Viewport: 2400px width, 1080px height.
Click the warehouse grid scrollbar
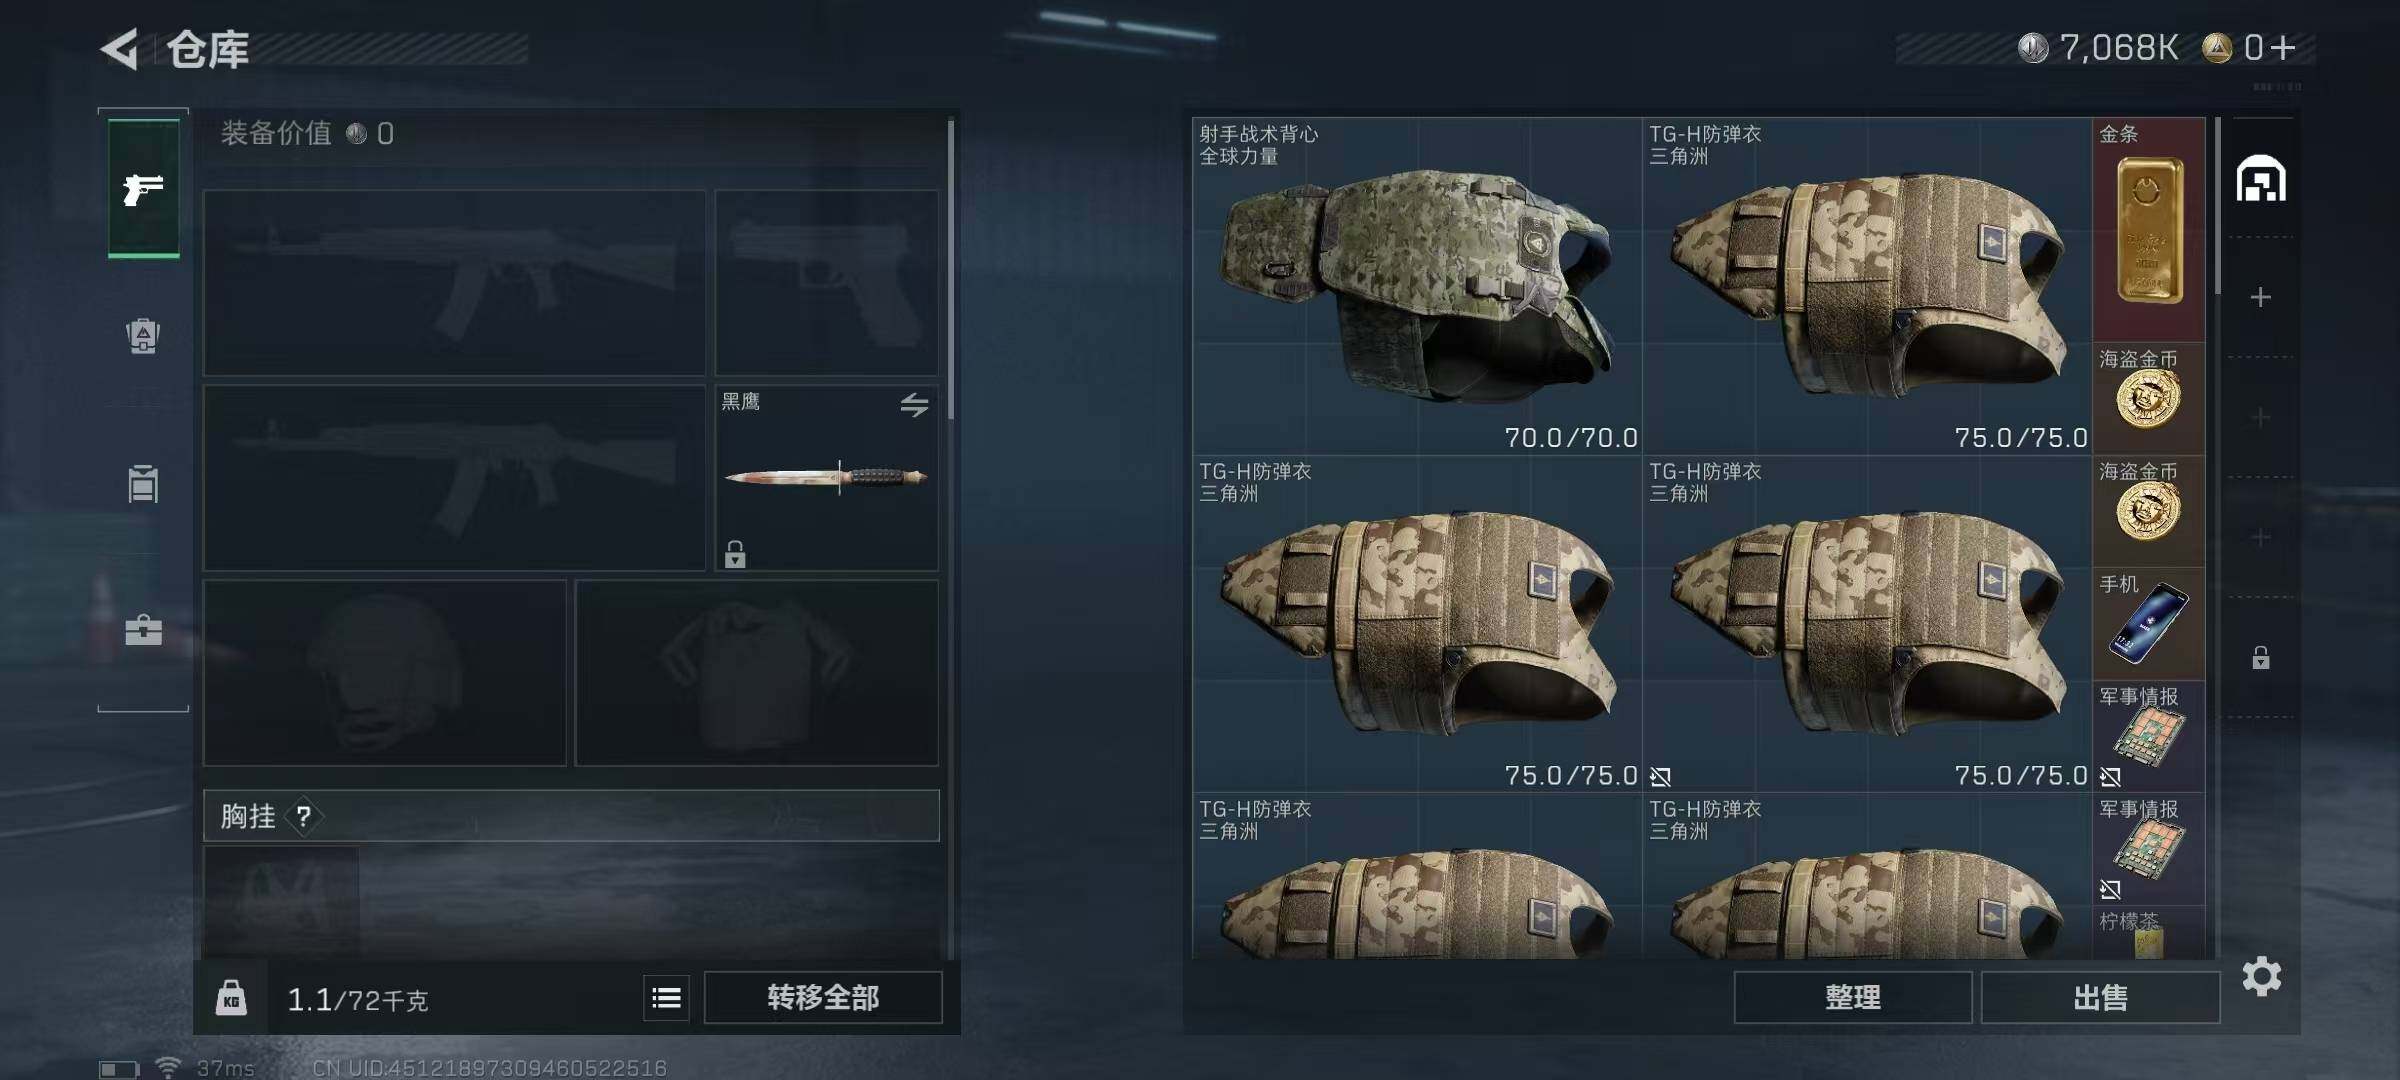click(x=2218, y=207)
